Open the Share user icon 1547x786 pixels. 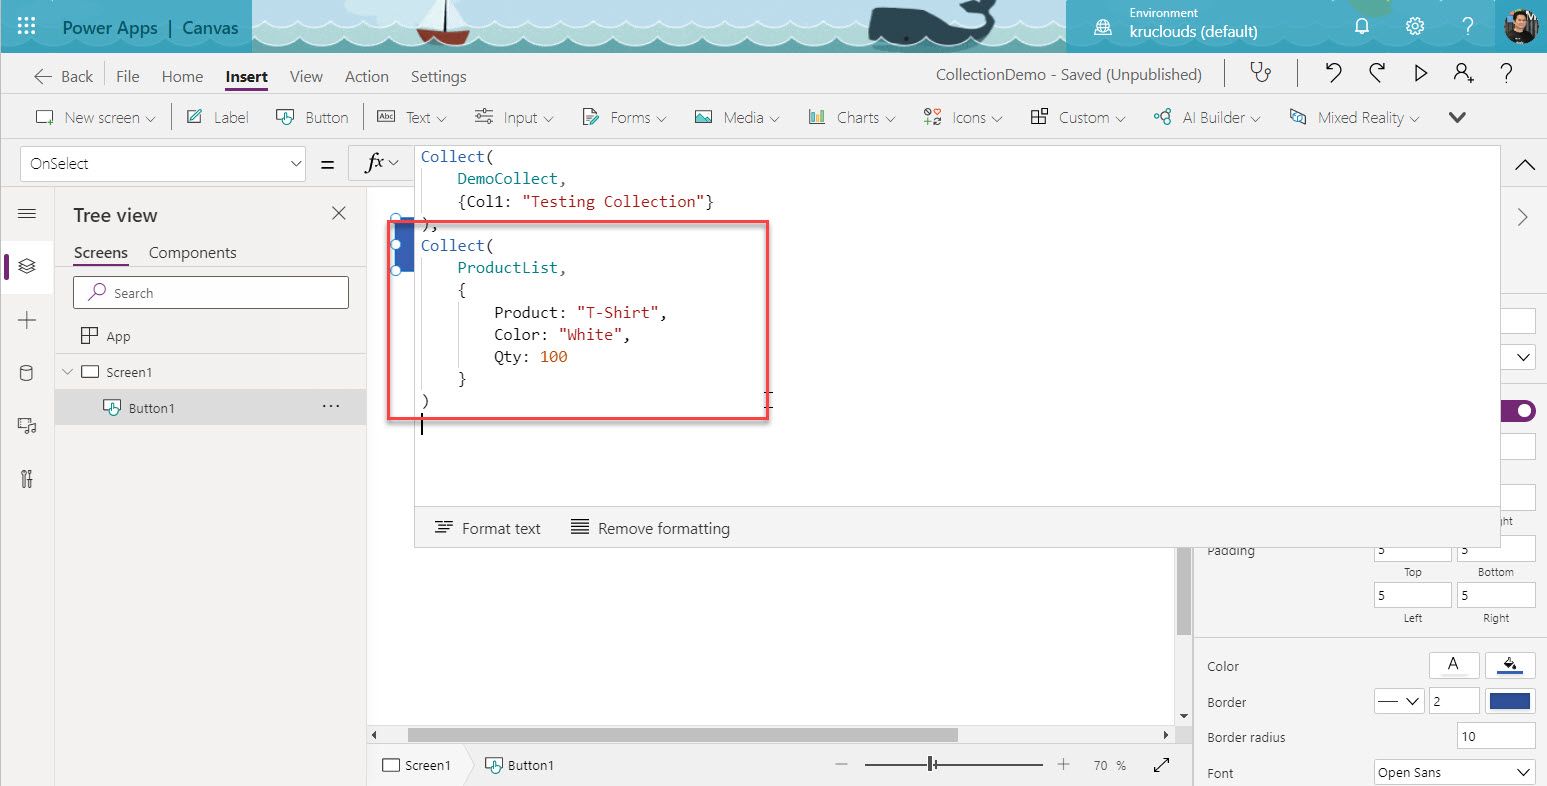point(1463,74)
